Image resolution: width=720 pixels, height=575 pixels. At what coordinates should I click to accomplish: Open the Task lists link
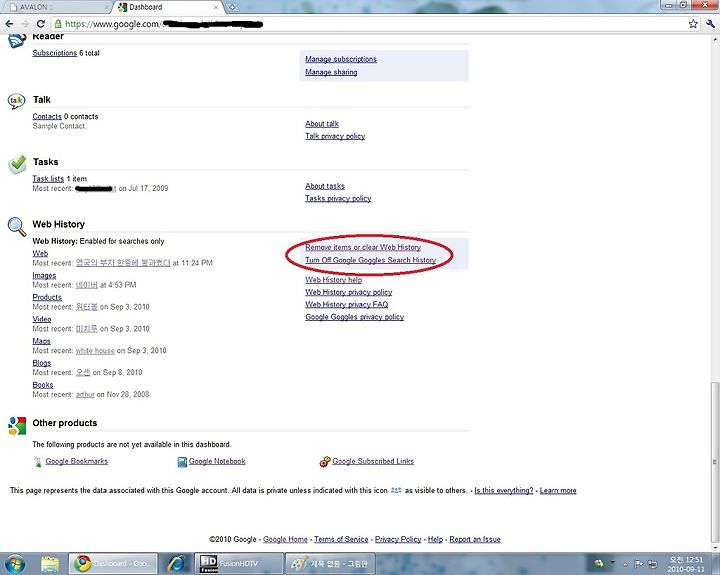coord(48,179)
